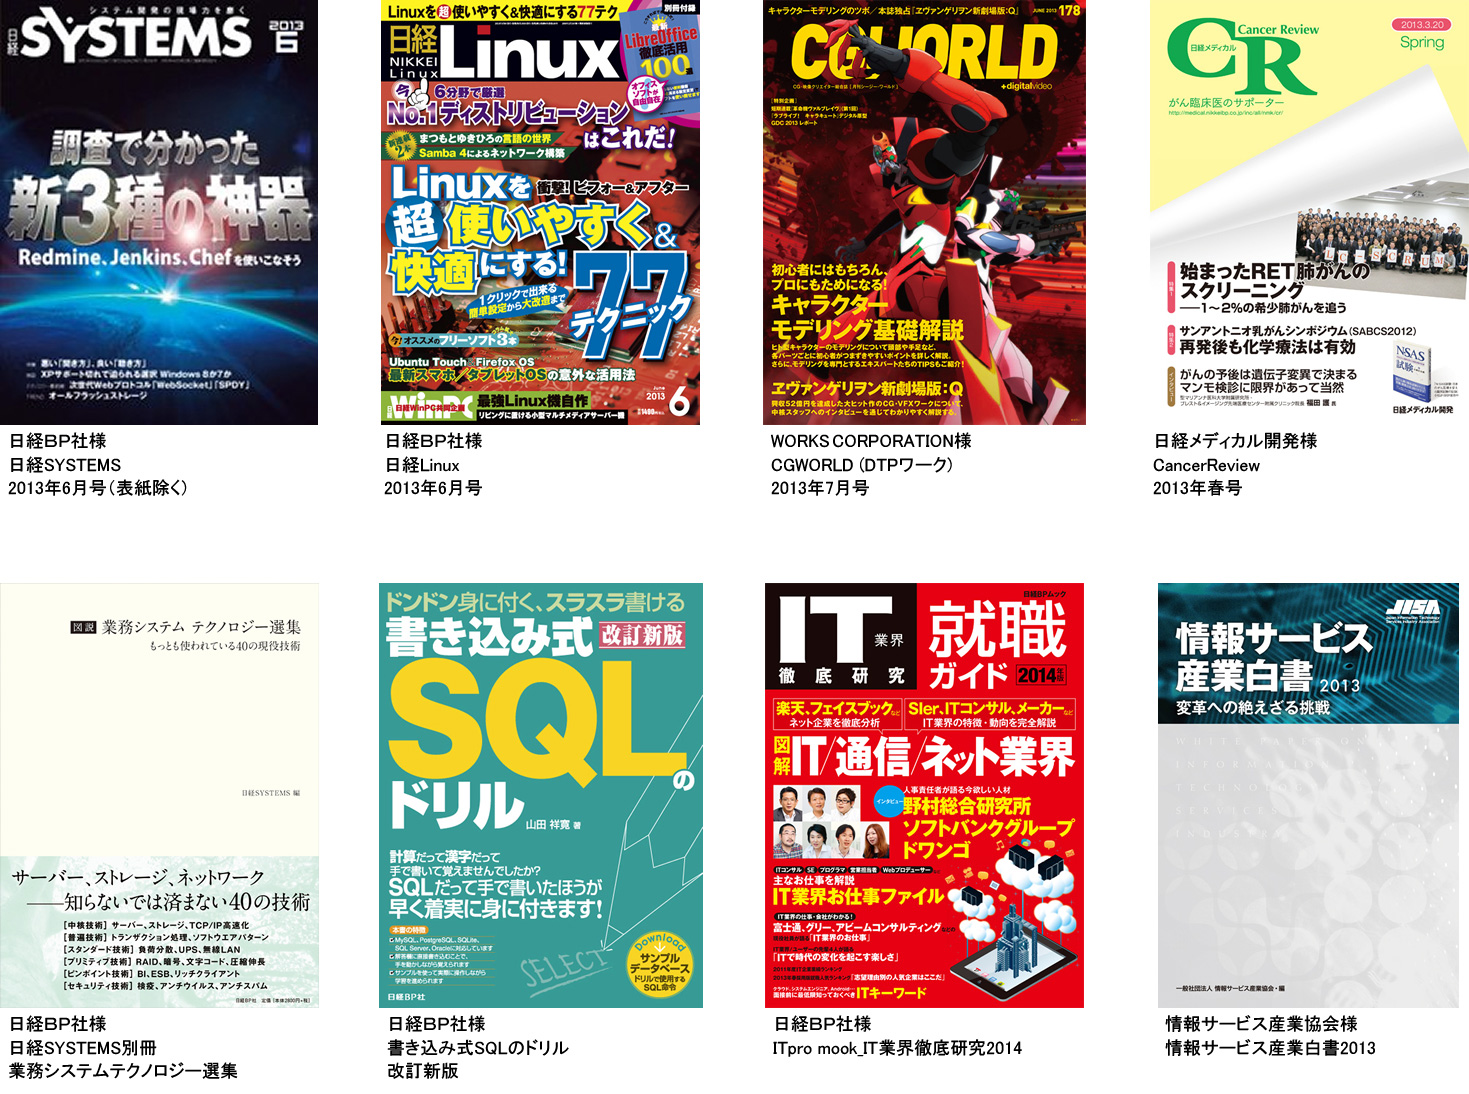Select the caption 日経メディカル開発様
Screen dimensions: 1469x1094
tap(1235, 441)
